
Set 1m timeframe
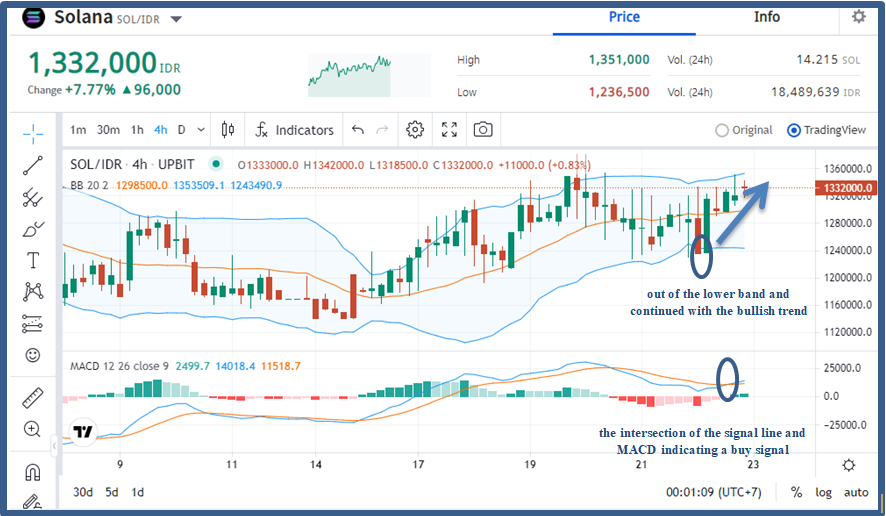(x=78, y=130)
